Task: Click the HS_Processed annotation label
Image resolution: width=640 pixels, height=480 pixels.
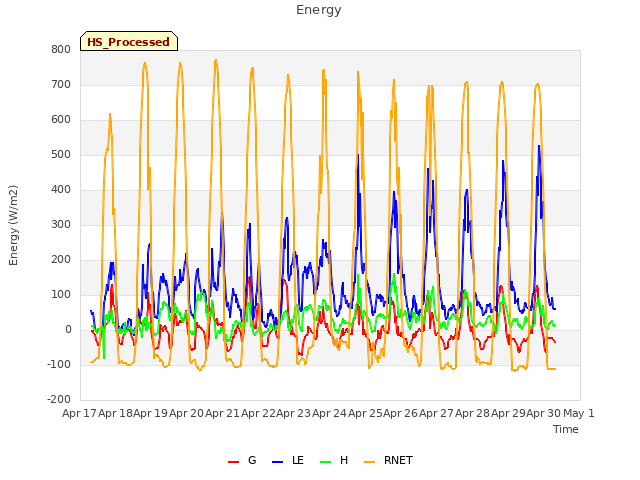Action: [129, 41]
